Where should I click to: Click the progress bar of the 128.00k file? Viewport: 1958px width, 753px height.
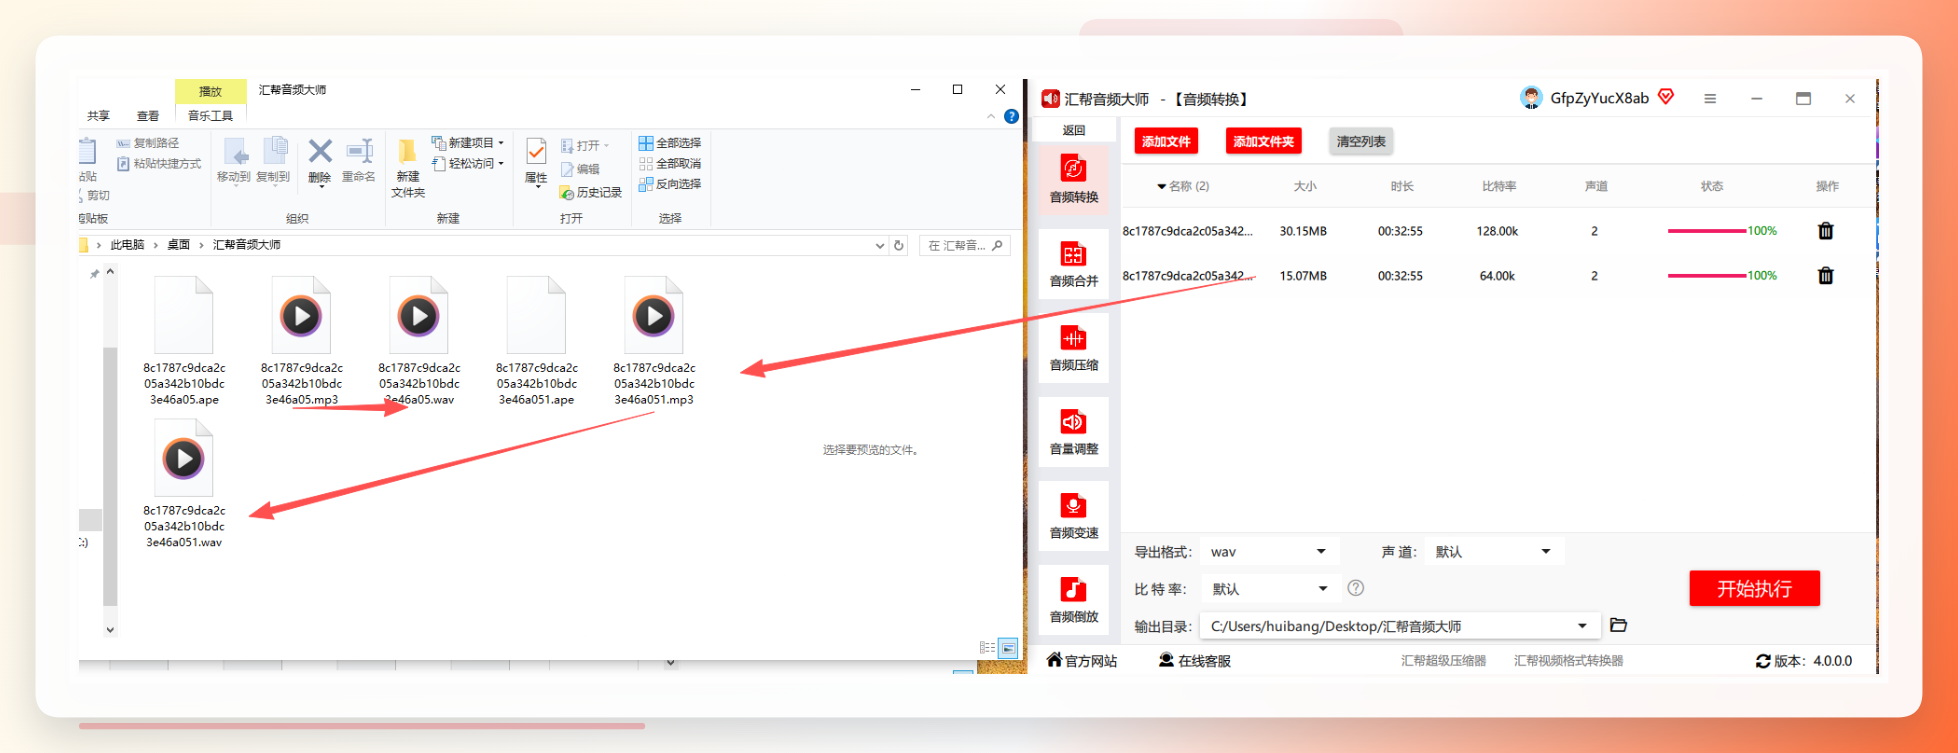coord(1707,231)
